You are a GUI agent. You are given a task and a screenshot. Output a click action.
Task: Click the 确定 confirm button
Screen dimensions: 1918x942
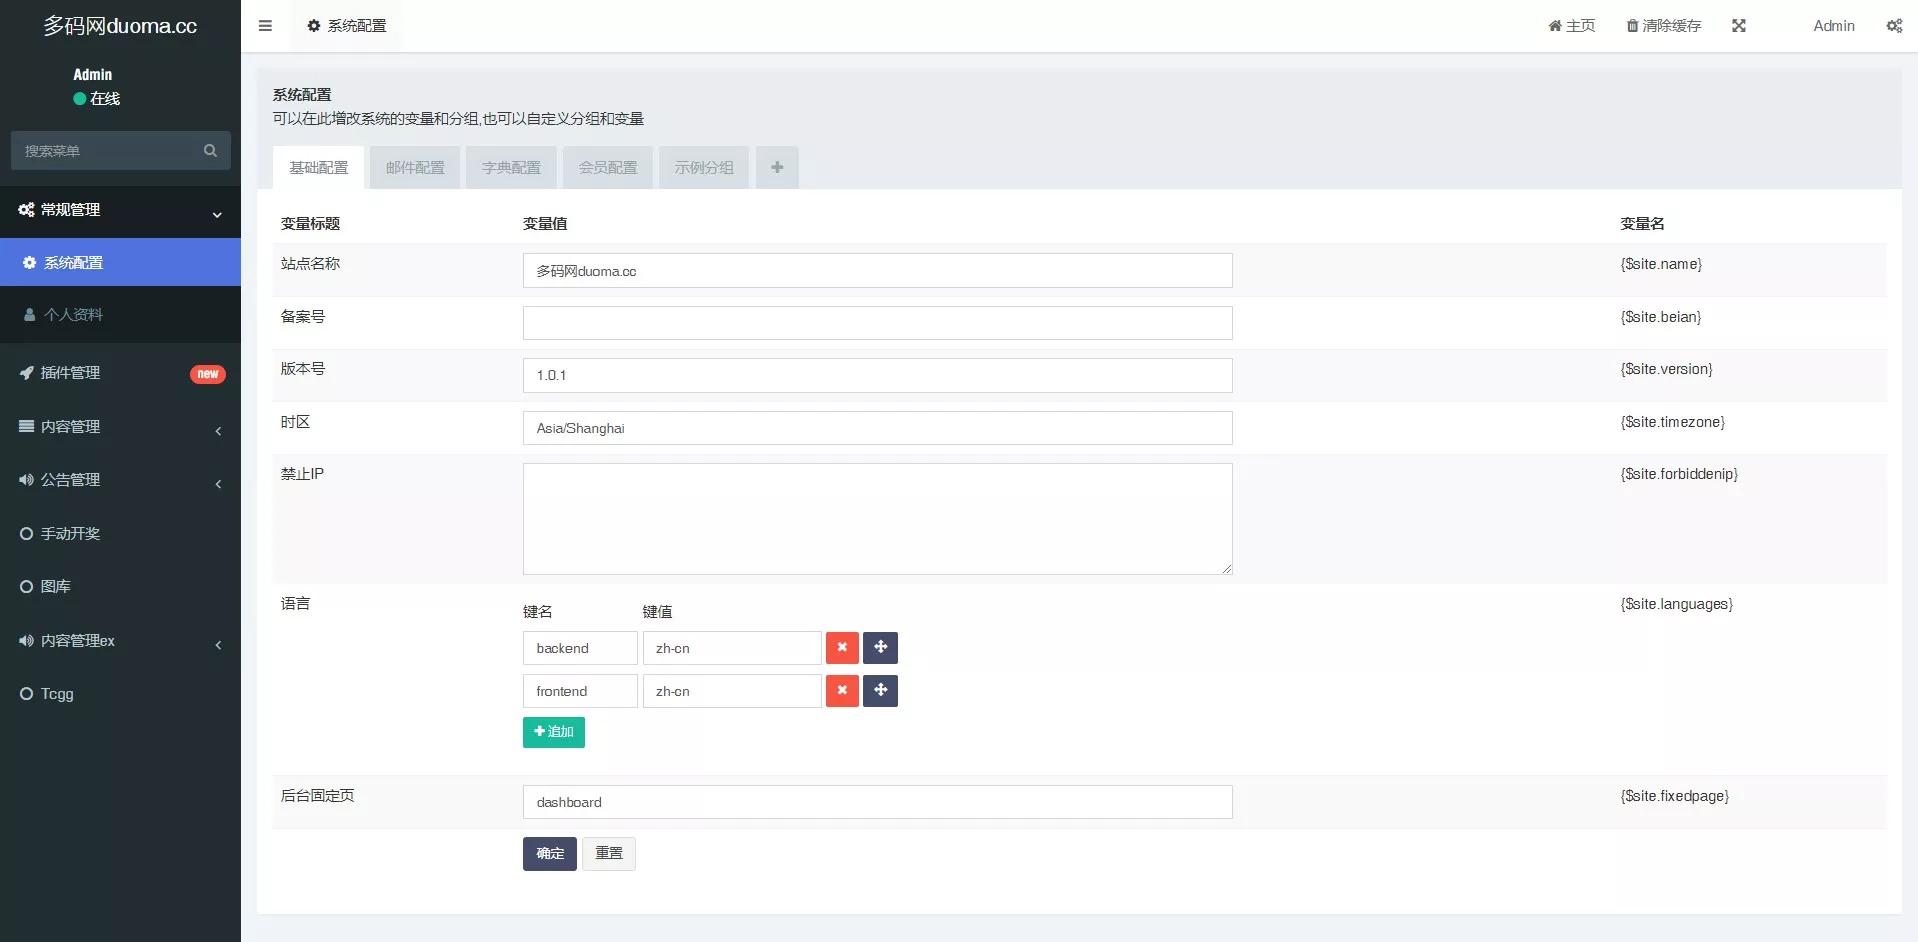pos(548,853)
